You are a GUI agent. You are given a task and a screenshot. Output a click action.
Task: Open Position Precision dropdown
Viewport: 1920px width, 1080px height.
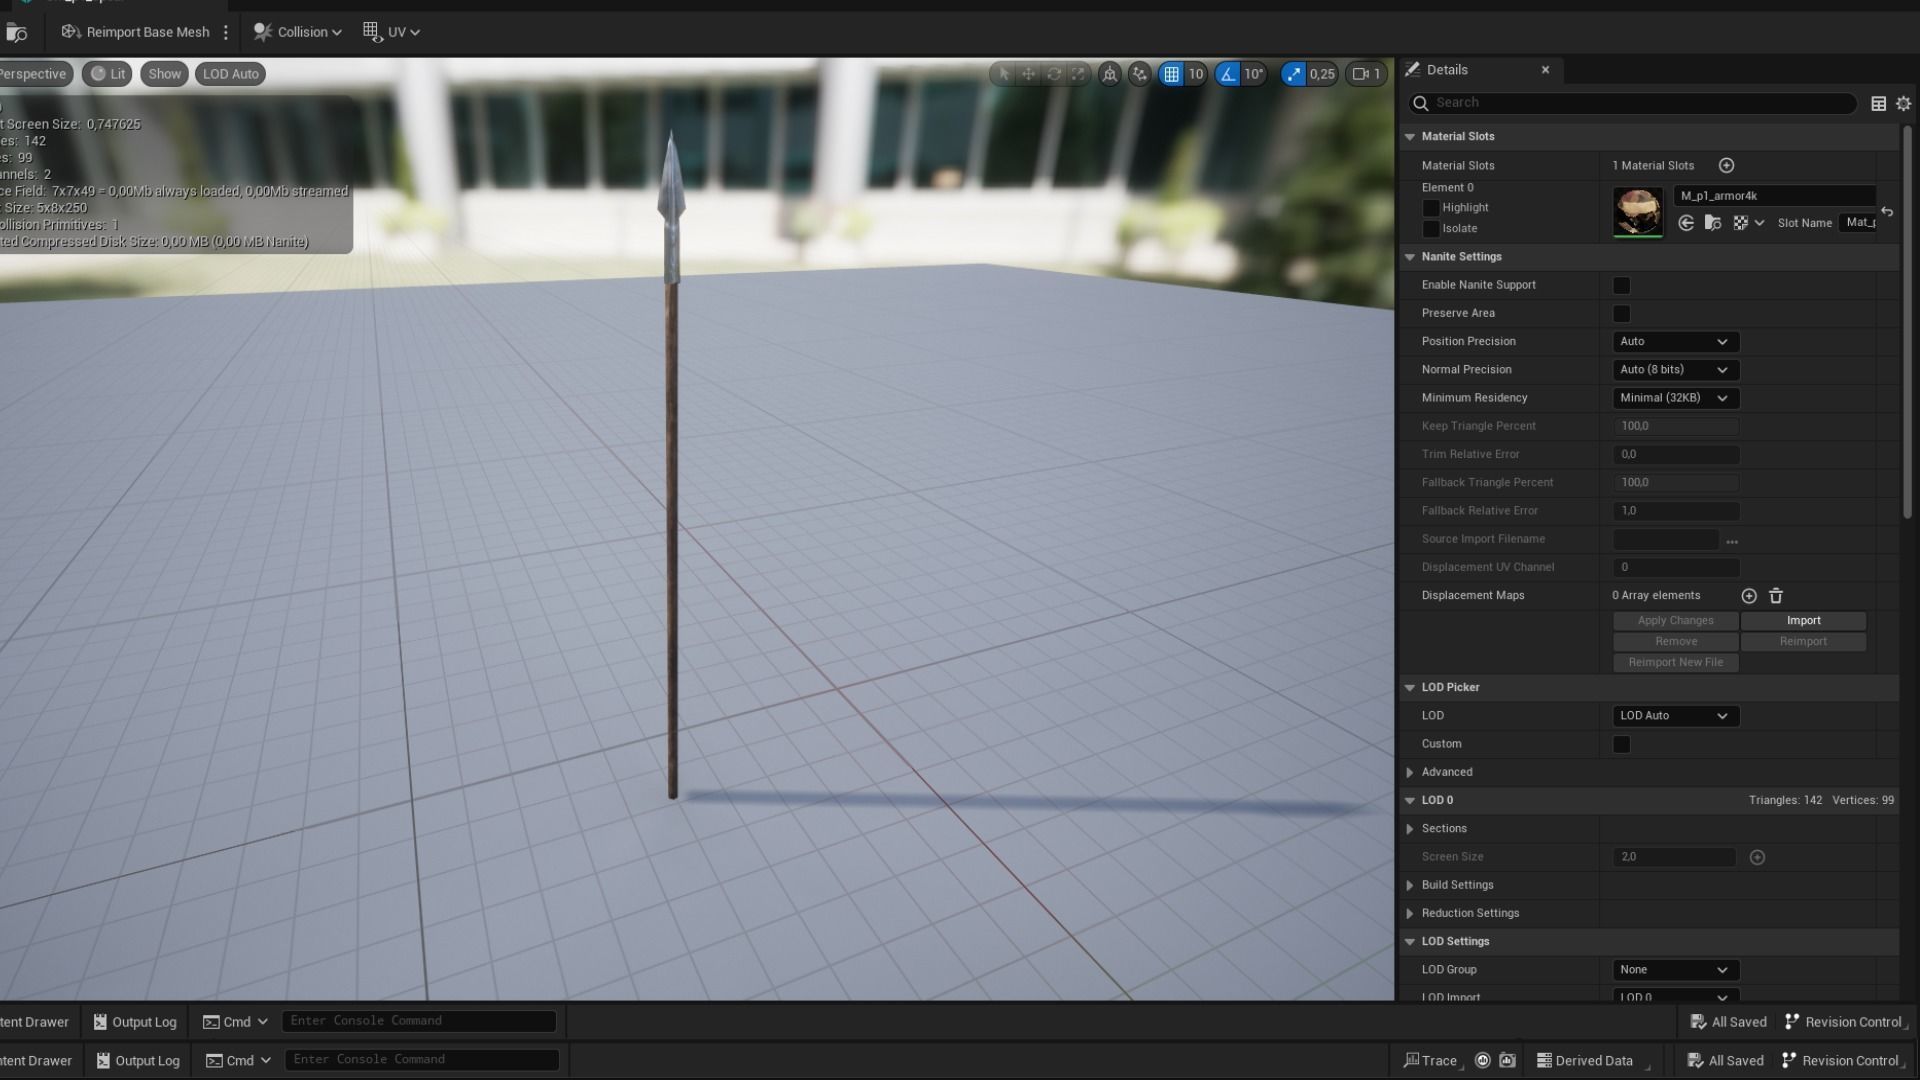click(x=1675, y=342)
